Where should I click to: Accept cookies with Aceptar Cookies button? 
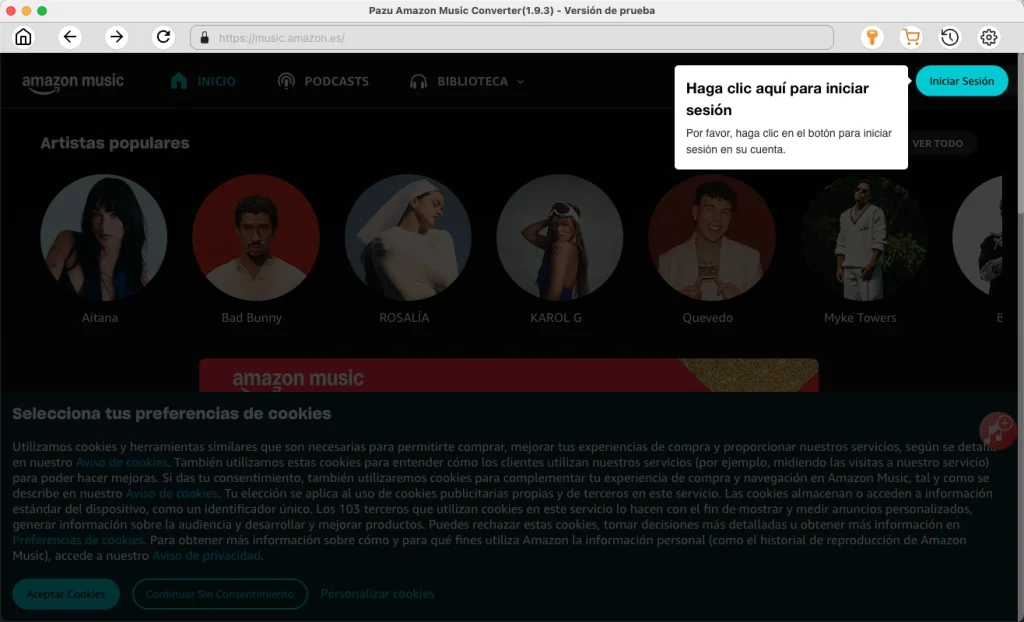coord(65,593)
